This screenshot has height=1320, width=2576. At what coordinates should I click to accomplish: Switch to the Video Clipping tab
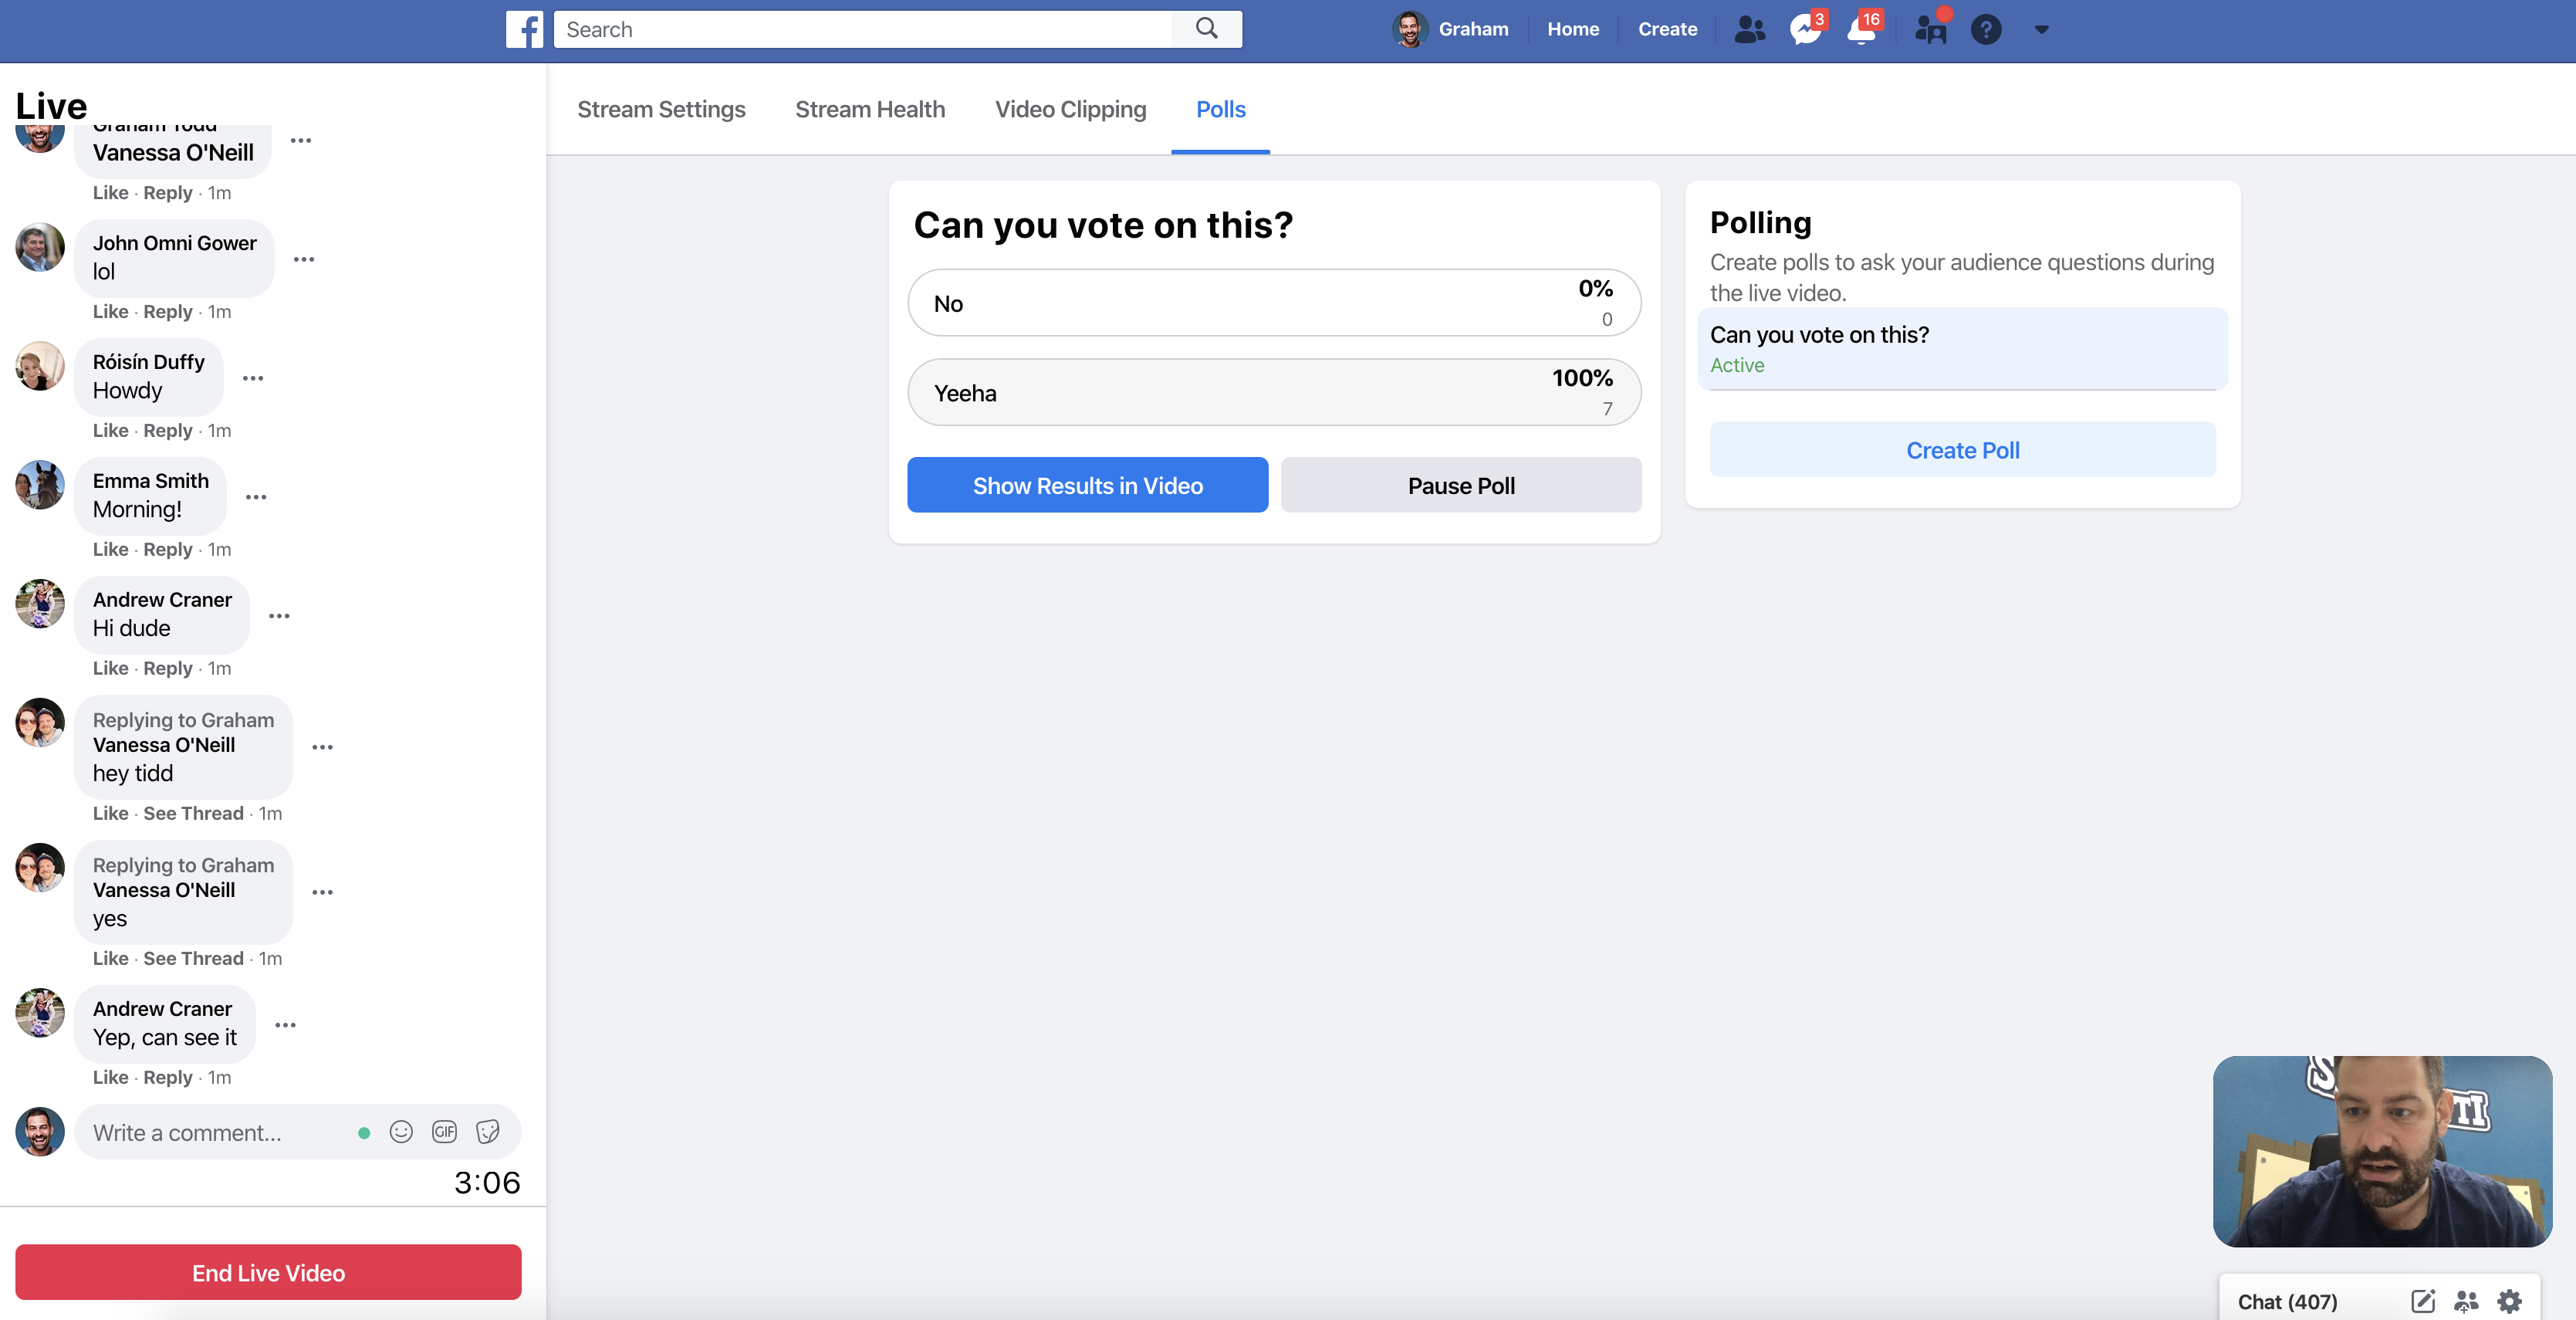tap(1070, 109)
